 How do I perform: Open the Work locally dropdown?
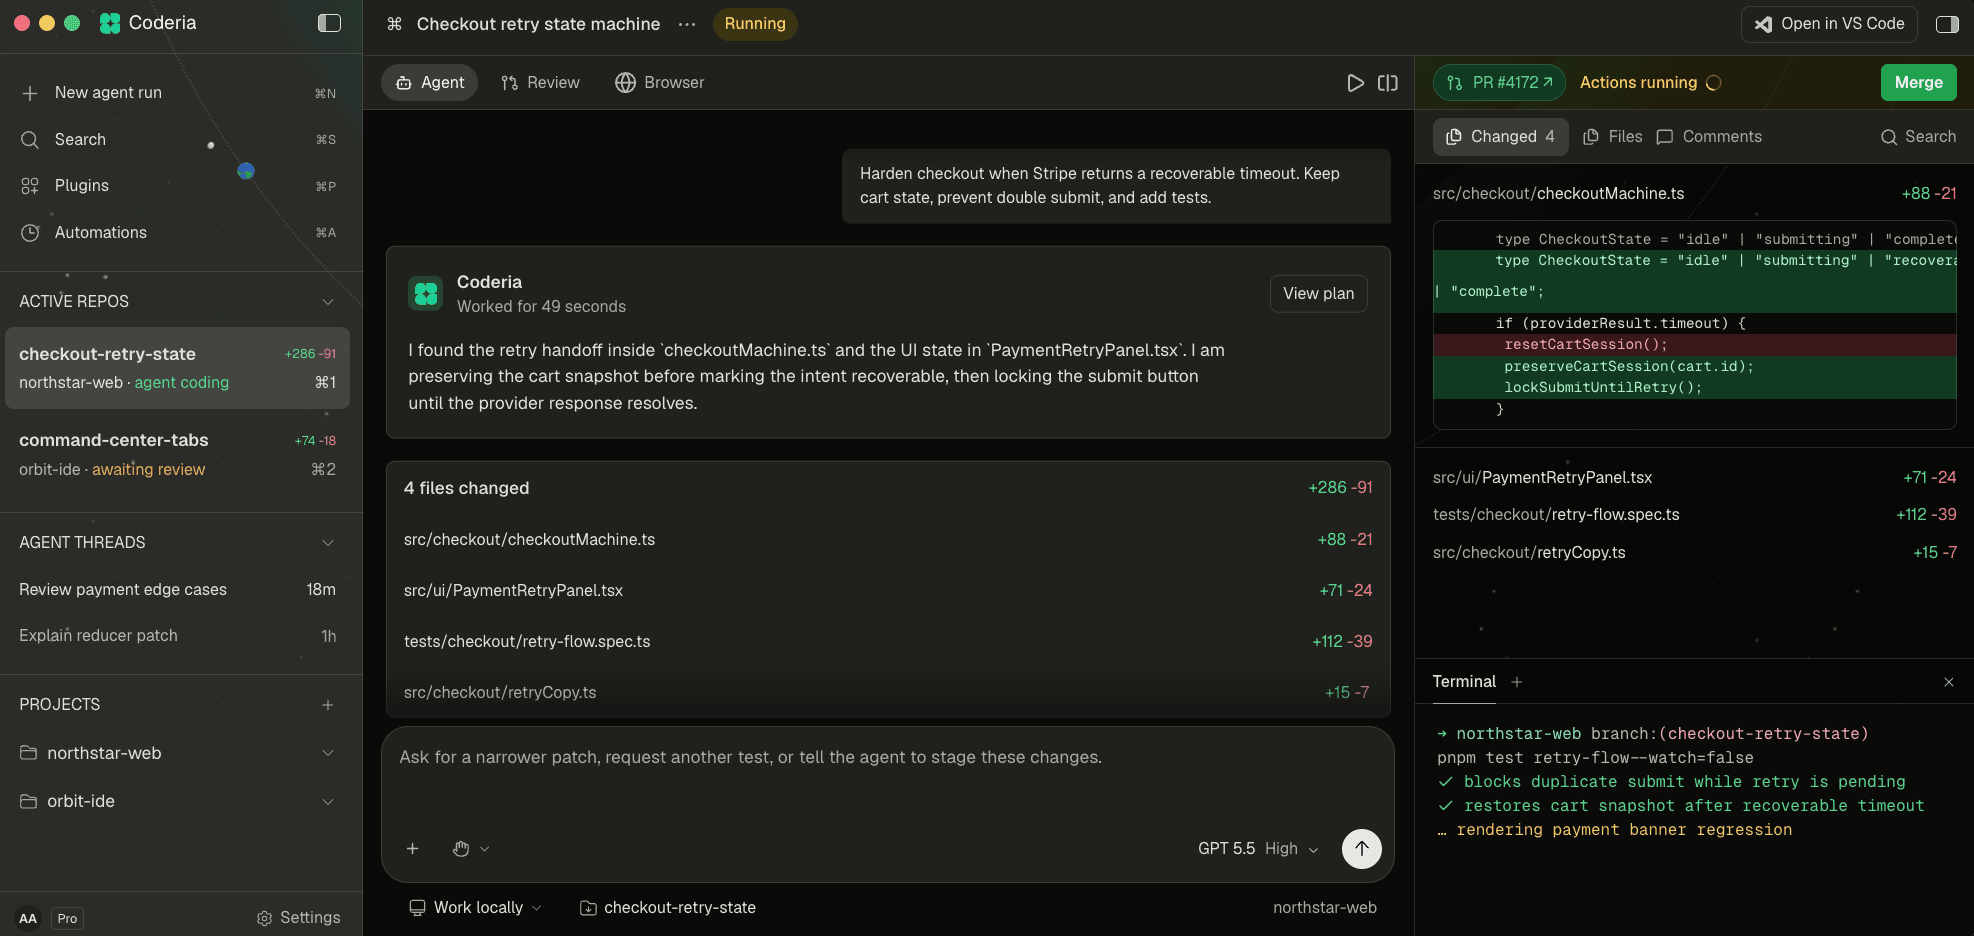[x=475, y=908]
